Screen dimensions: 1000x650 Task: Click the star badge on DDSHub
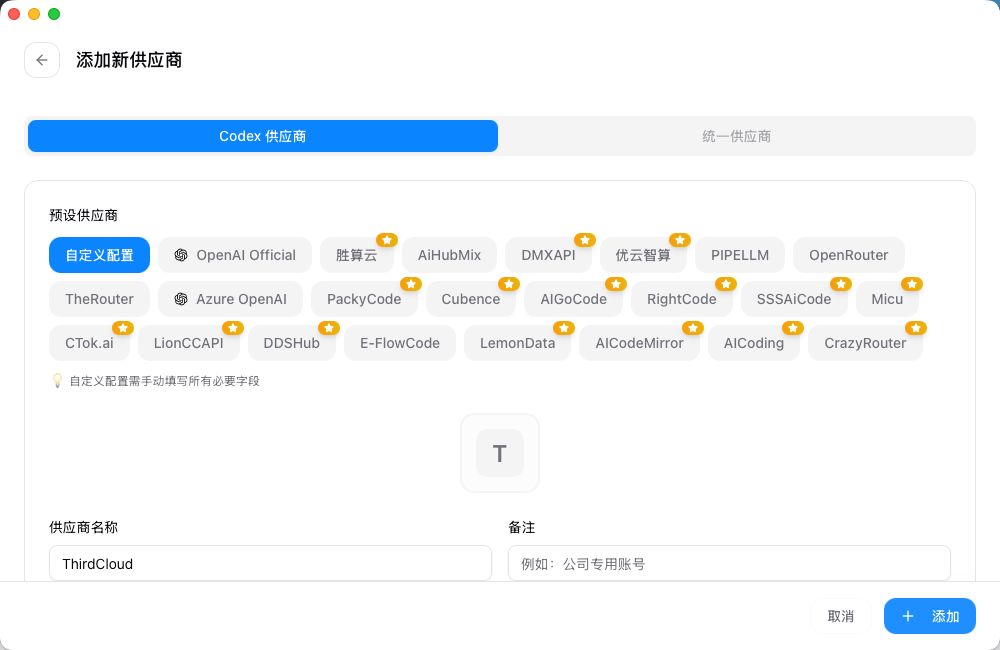(329, 328)
